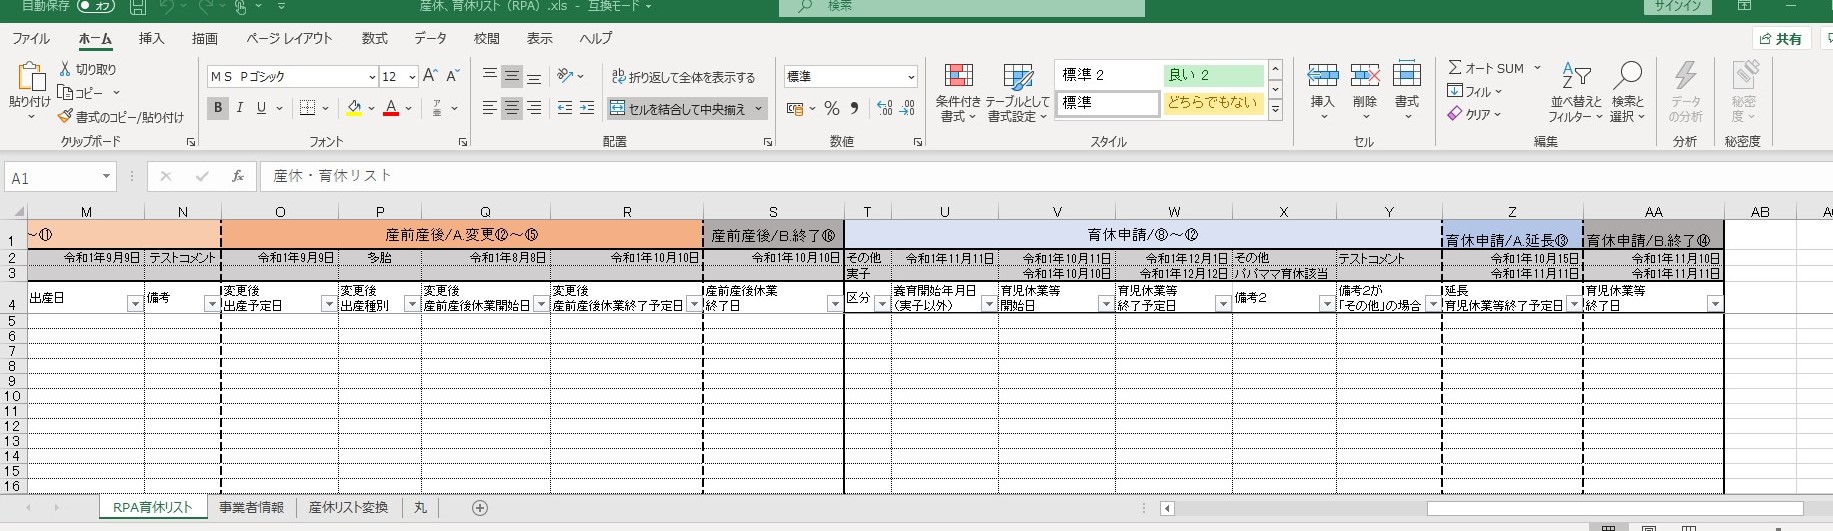
Task: Toggle center horizontal alignment button
Action: pos(511,108)
